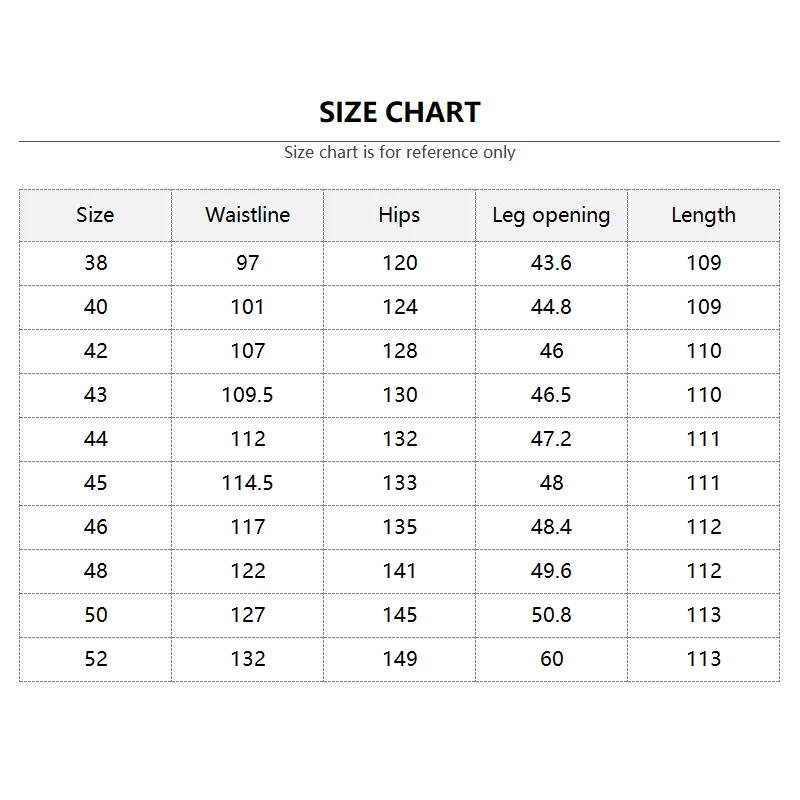The height and width of the screenshot is (800, 800).
Task: Click waistline value 109.5
Action: (247, 395)
